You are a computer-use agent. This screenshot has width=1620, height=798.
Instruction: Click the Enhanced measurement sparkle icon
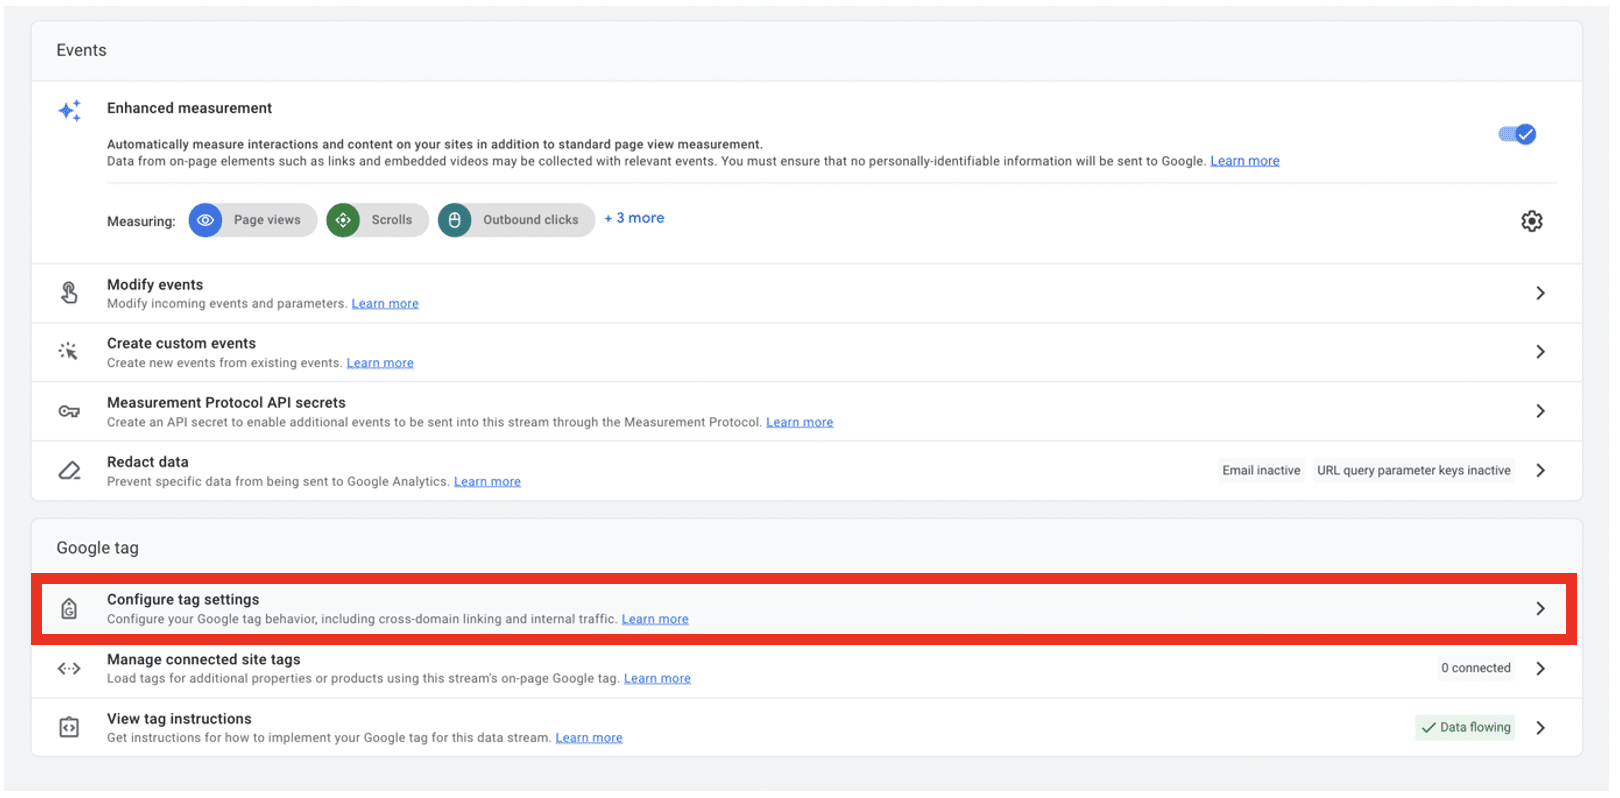pyautogui.click(x=69, y=111)
